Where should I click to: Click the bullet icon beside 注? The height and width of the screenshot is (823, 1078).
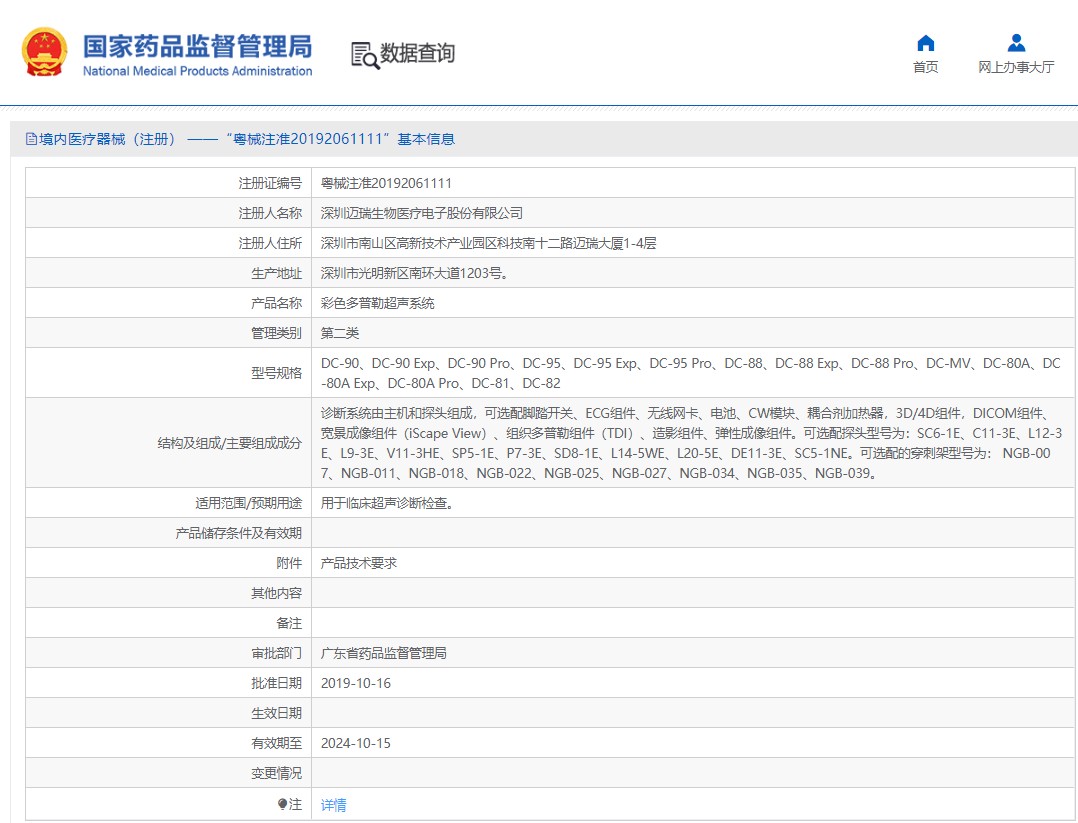pyautogui.click(x=282, y=804)
